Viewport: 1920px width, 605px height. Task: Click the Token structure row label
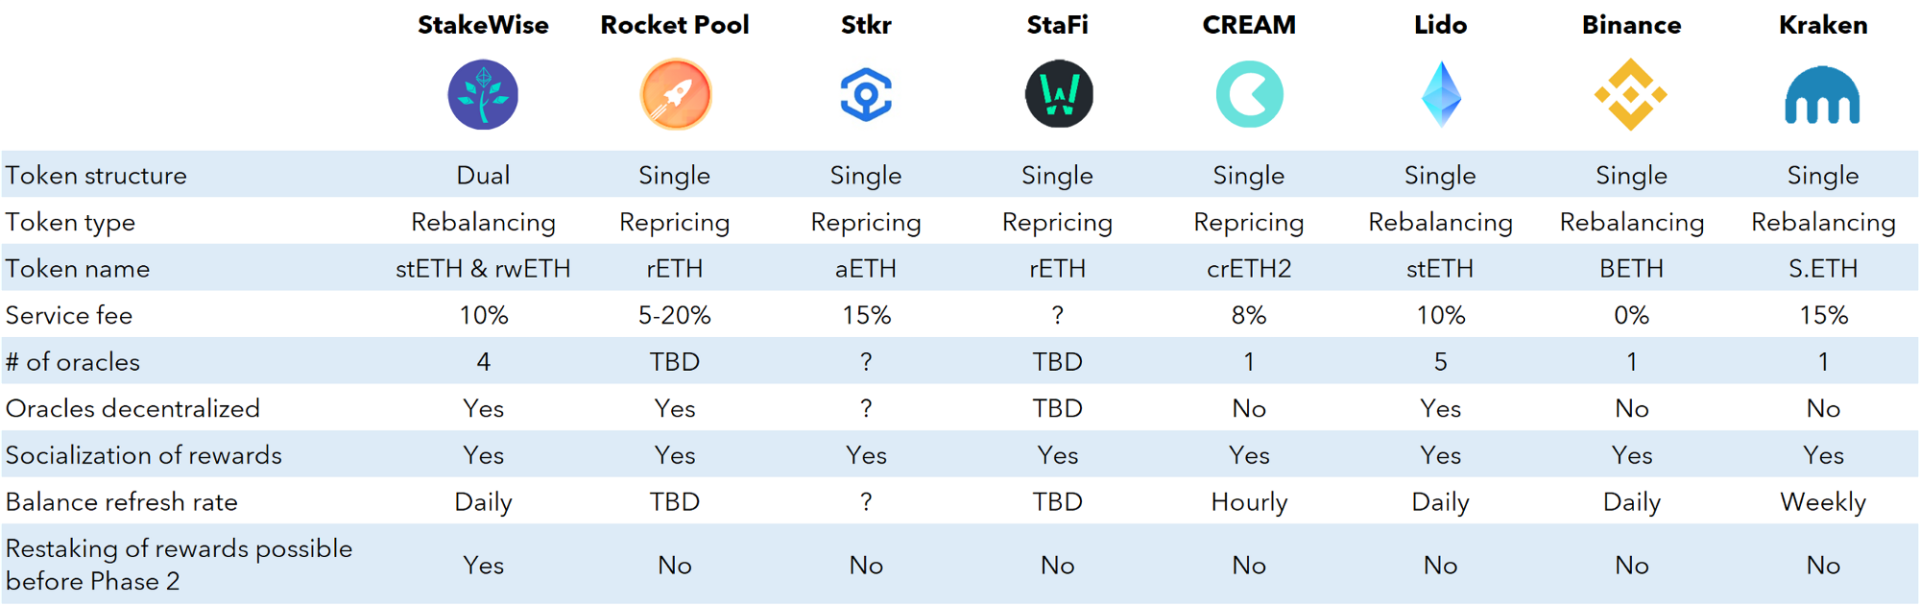click(x=96, y=176)
